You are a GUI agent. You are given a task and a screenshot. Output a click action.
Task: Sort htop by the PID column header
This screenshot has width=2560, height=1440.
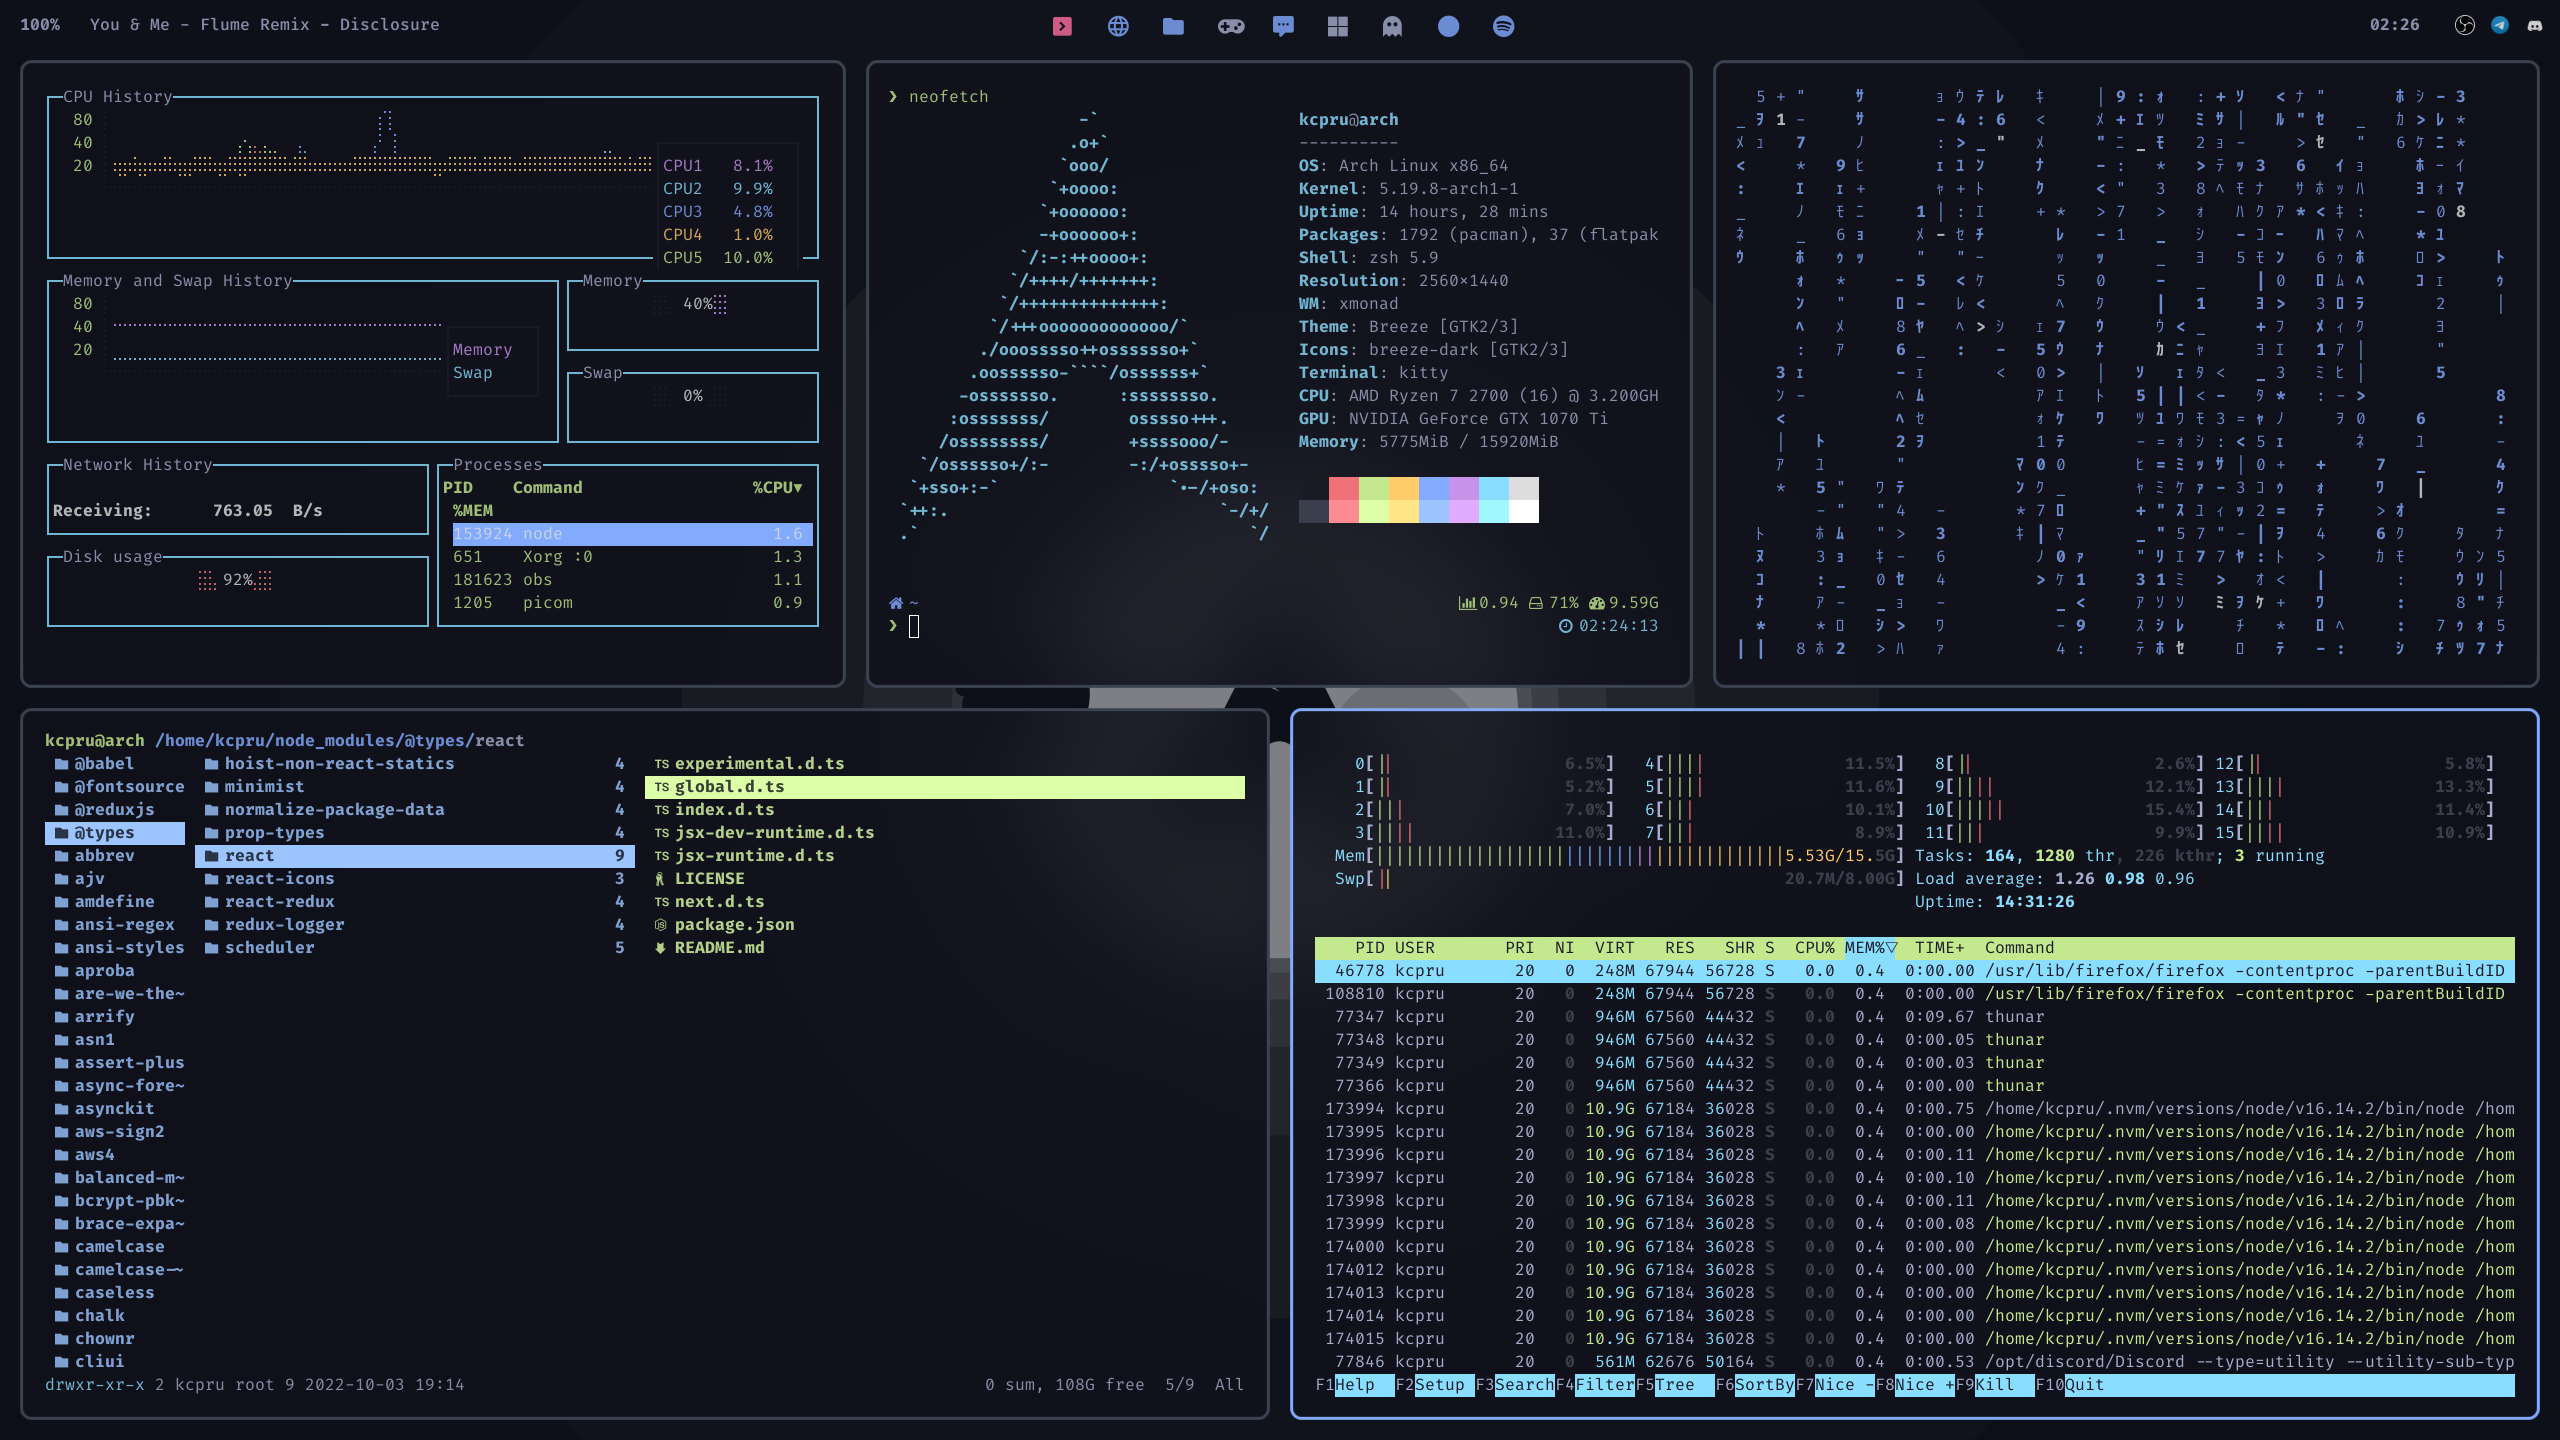coord(1369,948)
